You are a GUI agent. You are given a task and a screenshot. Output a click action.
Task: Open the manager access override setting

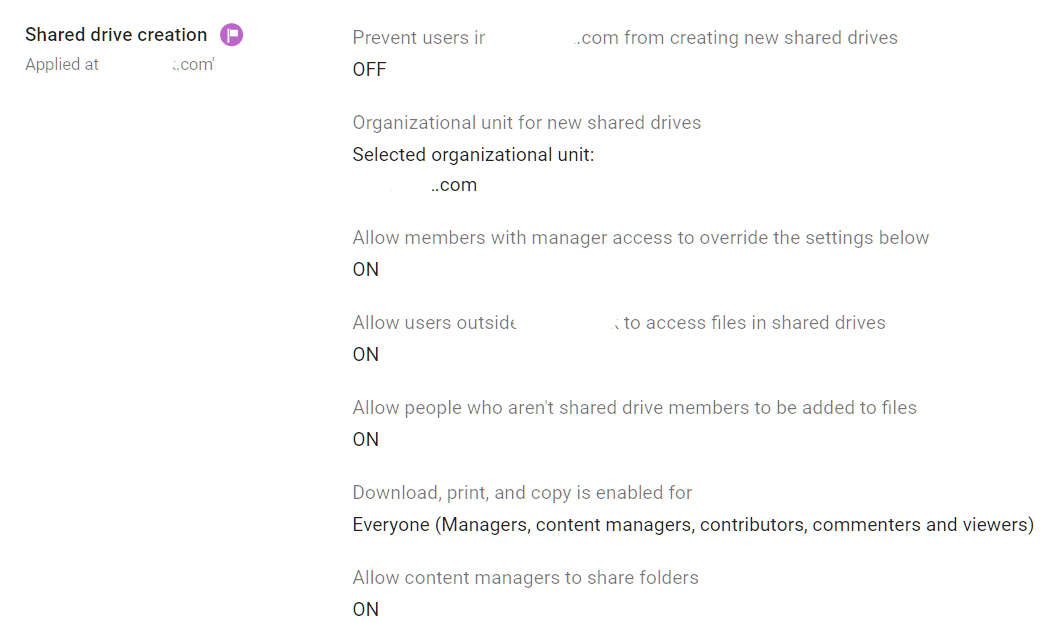[x=640, y=237]
